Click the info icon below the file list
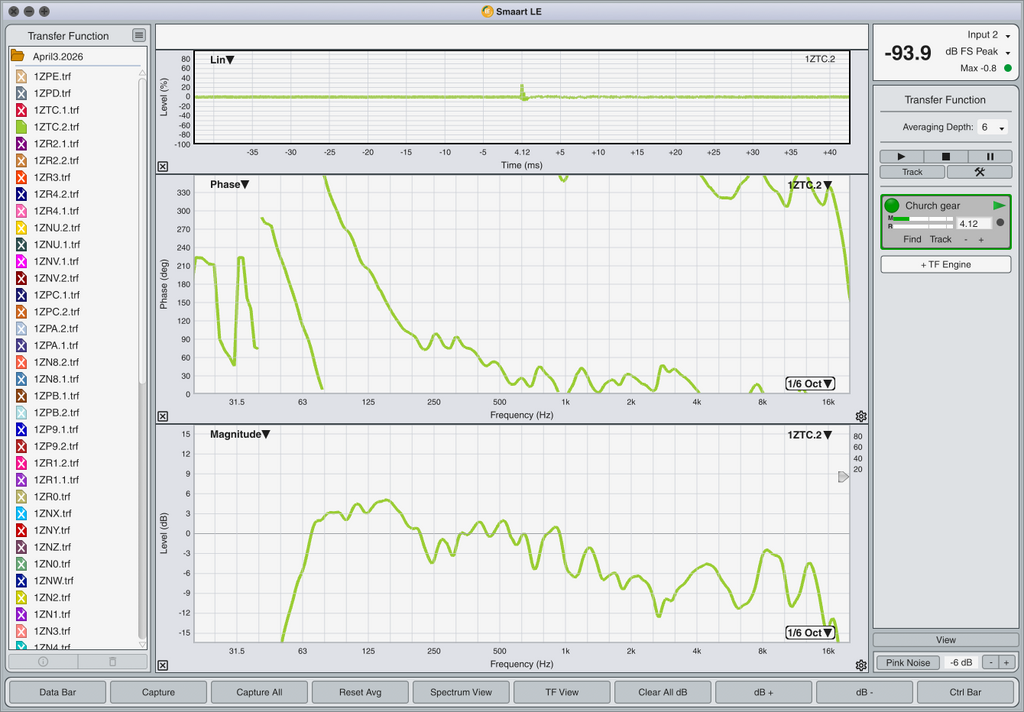 click(x=43, y=662)
